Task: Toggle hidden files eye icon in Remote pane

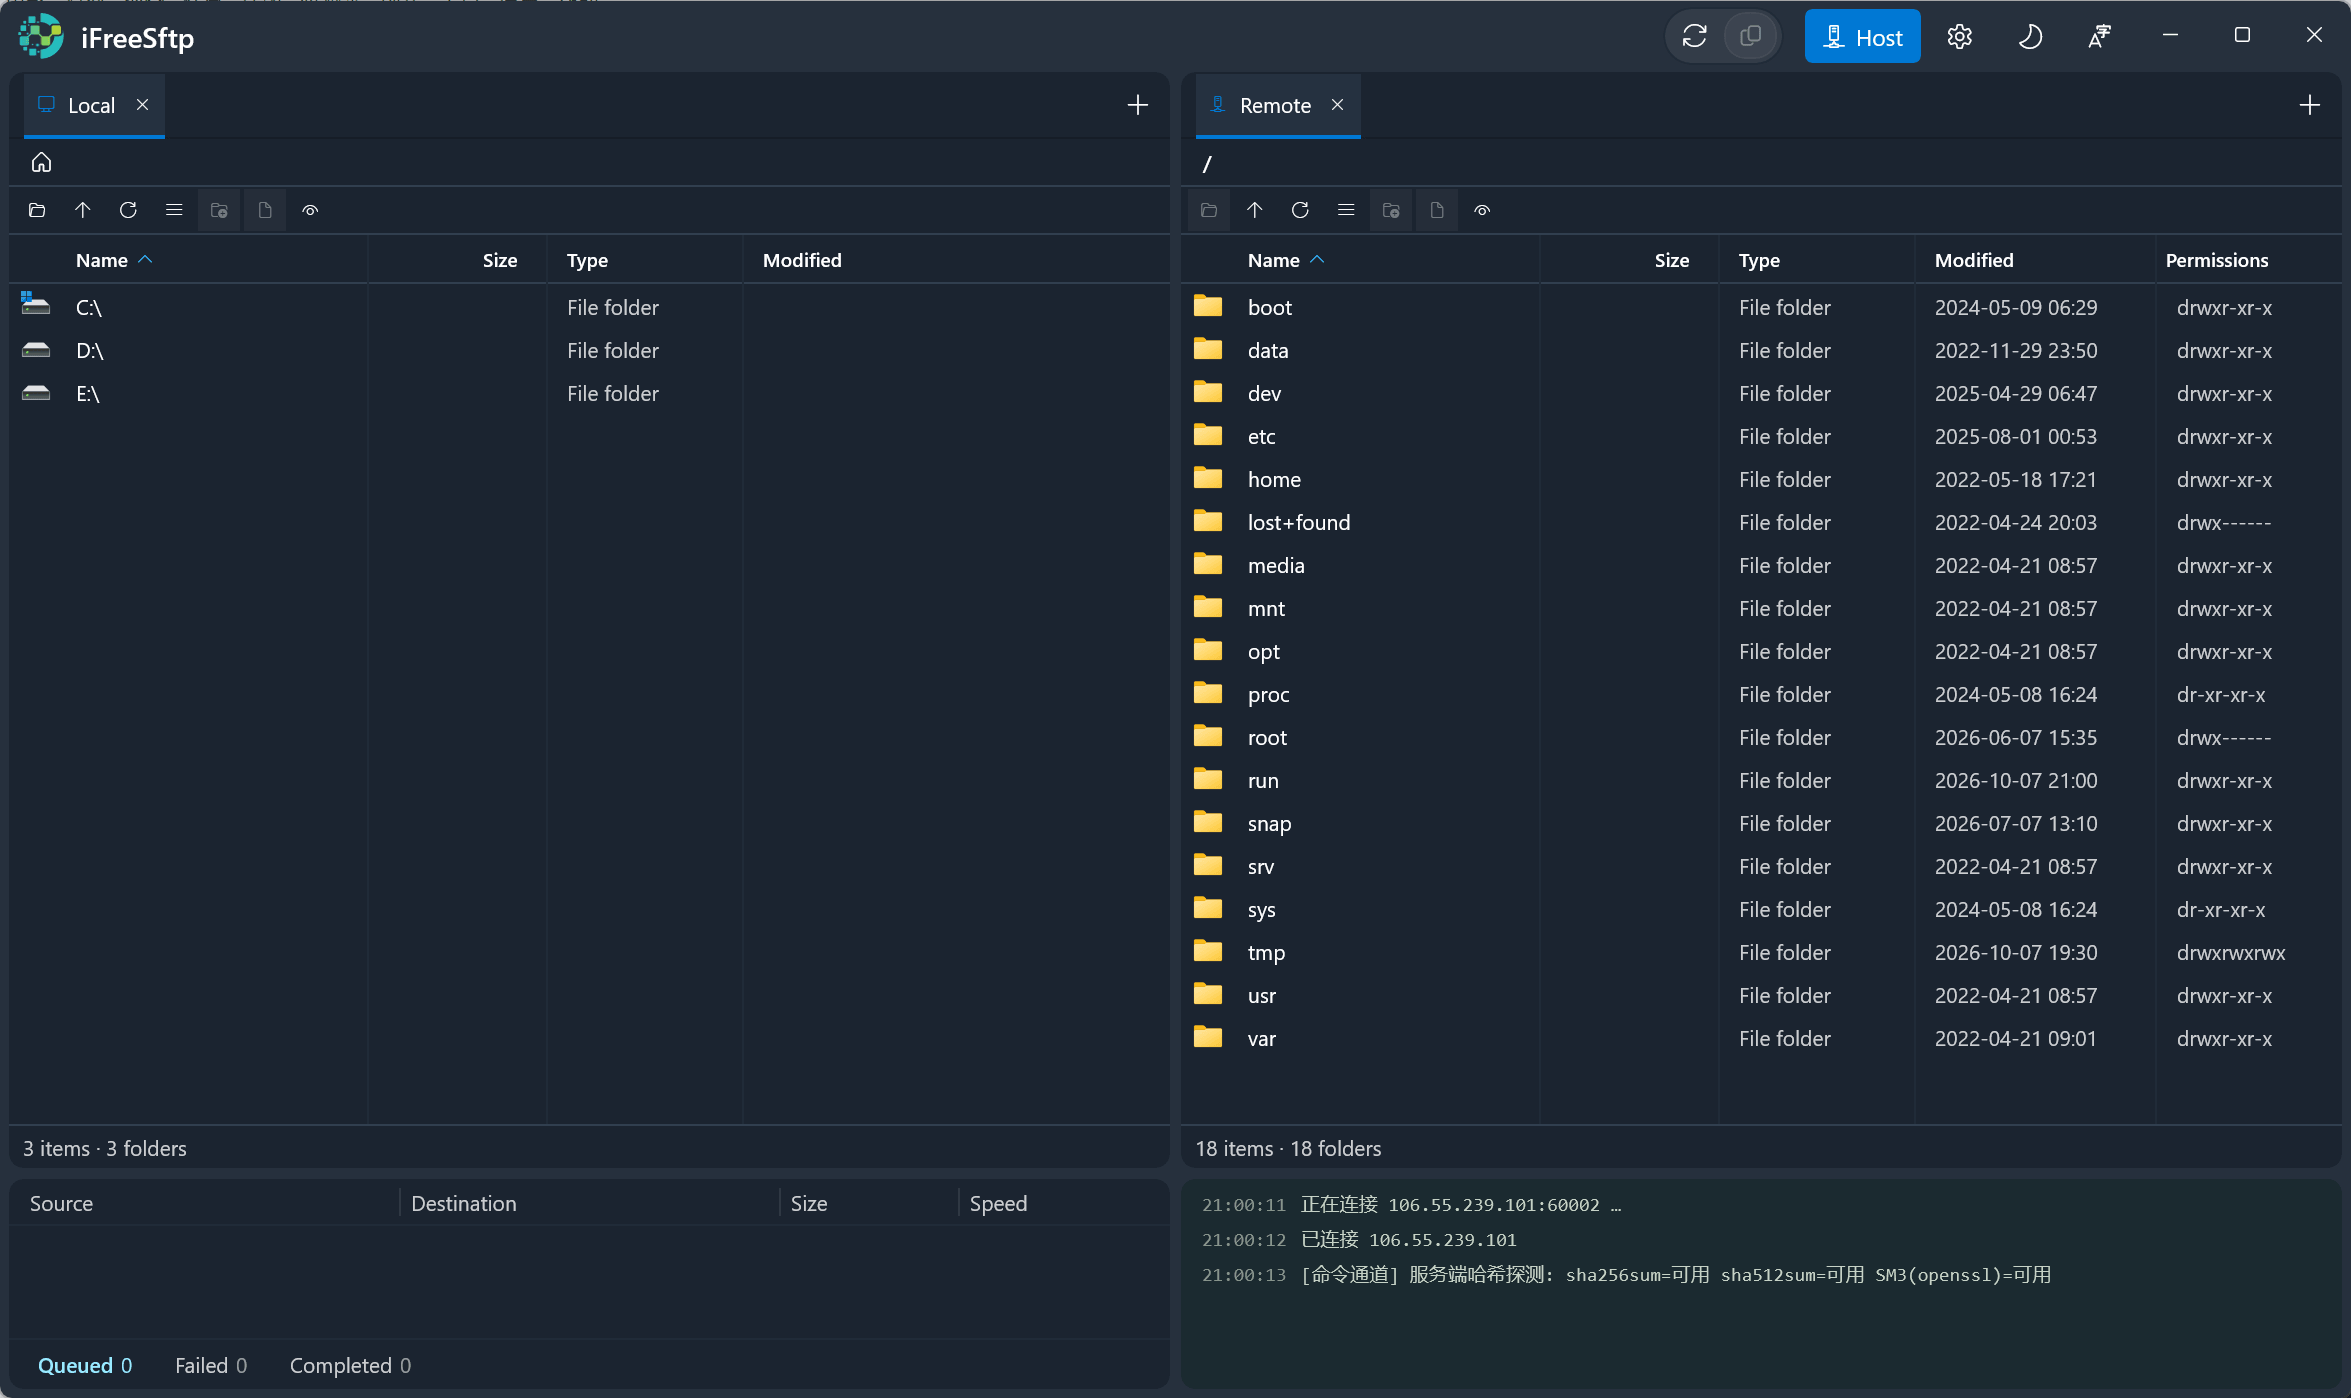Action: pos(1482,210)
